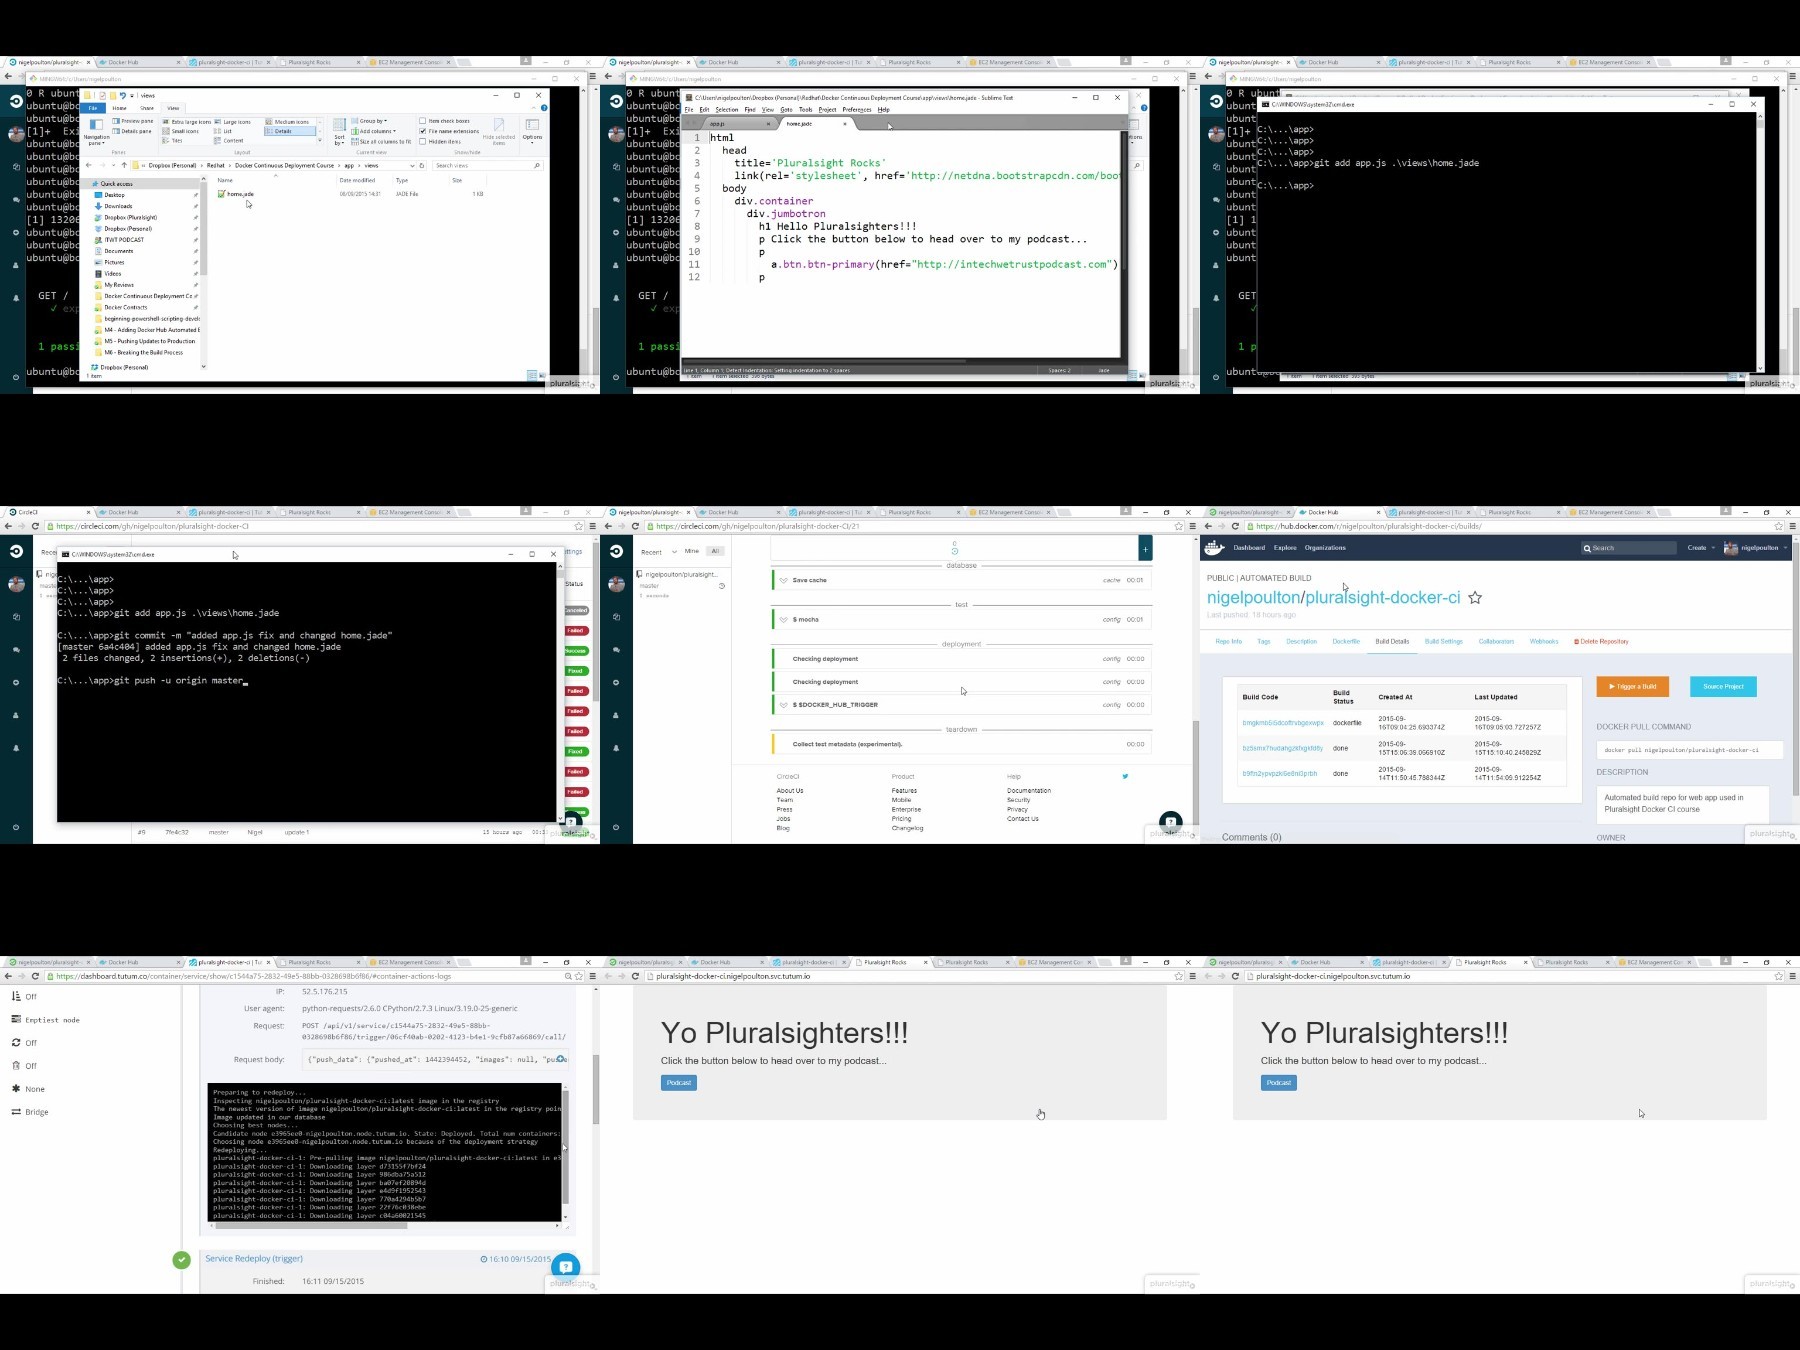Open build code b25smx7hudahg2kfxgkfd8y link
This screenshot has width=1800, height=1350.
point(1282,748)
